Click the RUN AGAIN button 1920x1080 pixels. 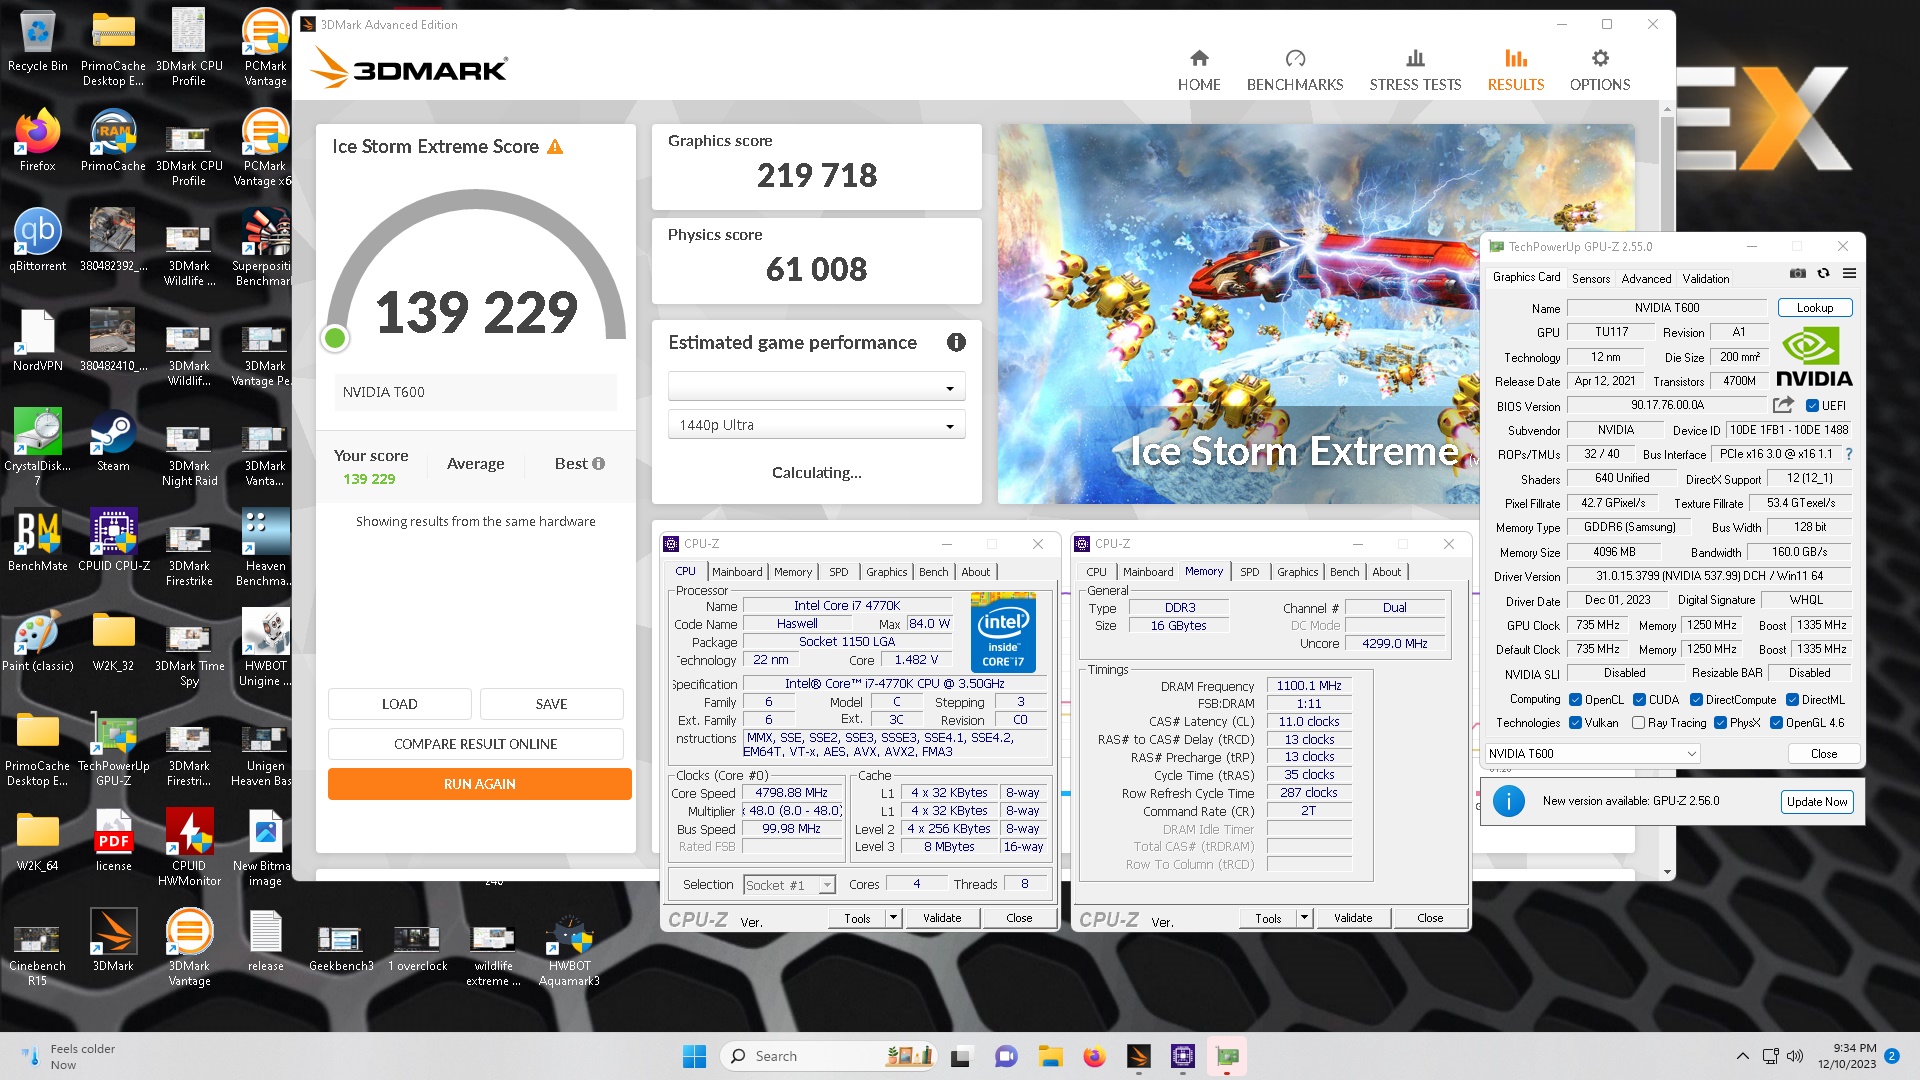(480, 784)
